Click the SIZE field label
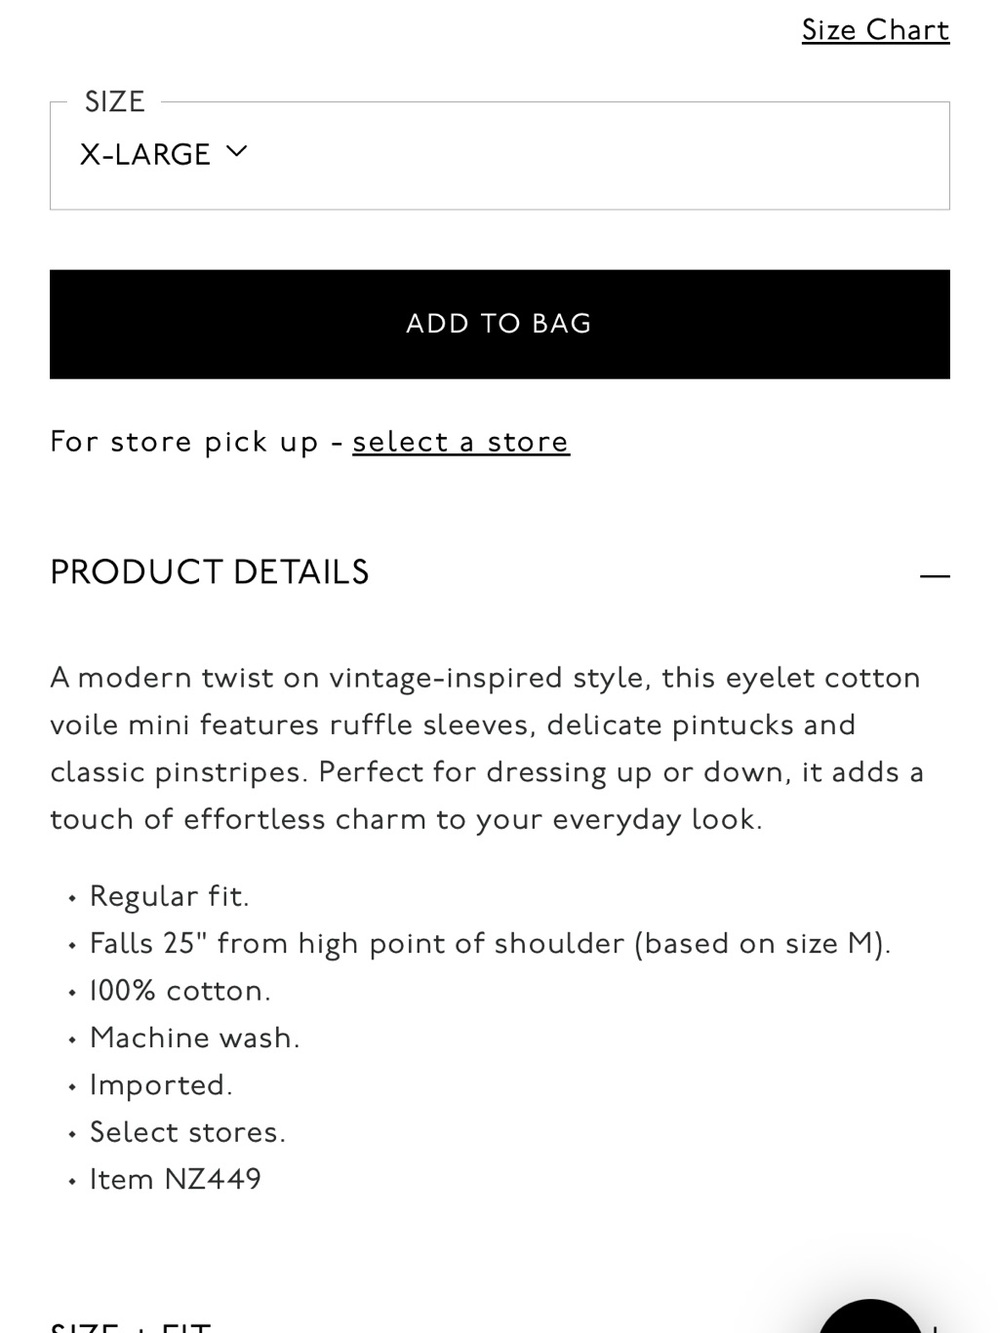Image resolution: width=1000 pixels, height=1333 pixels. tap(115, 102)
